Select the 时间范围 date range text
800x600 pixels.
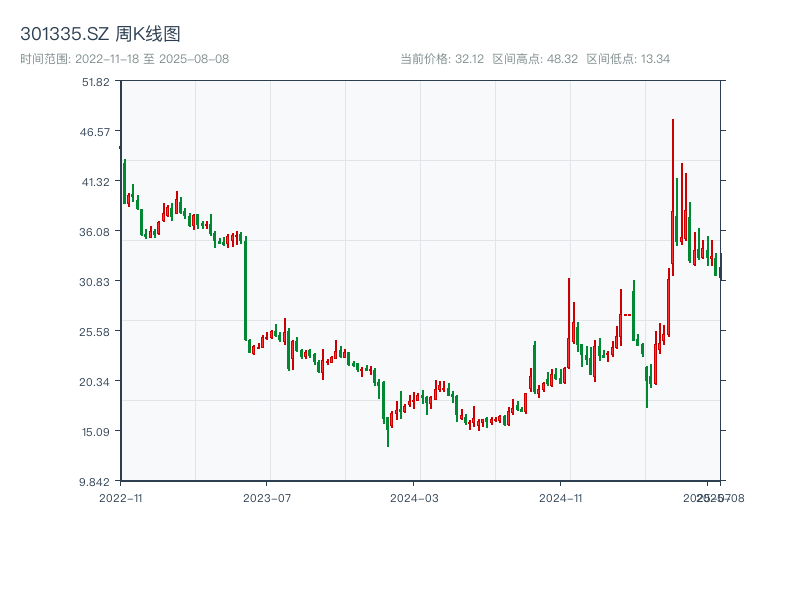point(125,59)
